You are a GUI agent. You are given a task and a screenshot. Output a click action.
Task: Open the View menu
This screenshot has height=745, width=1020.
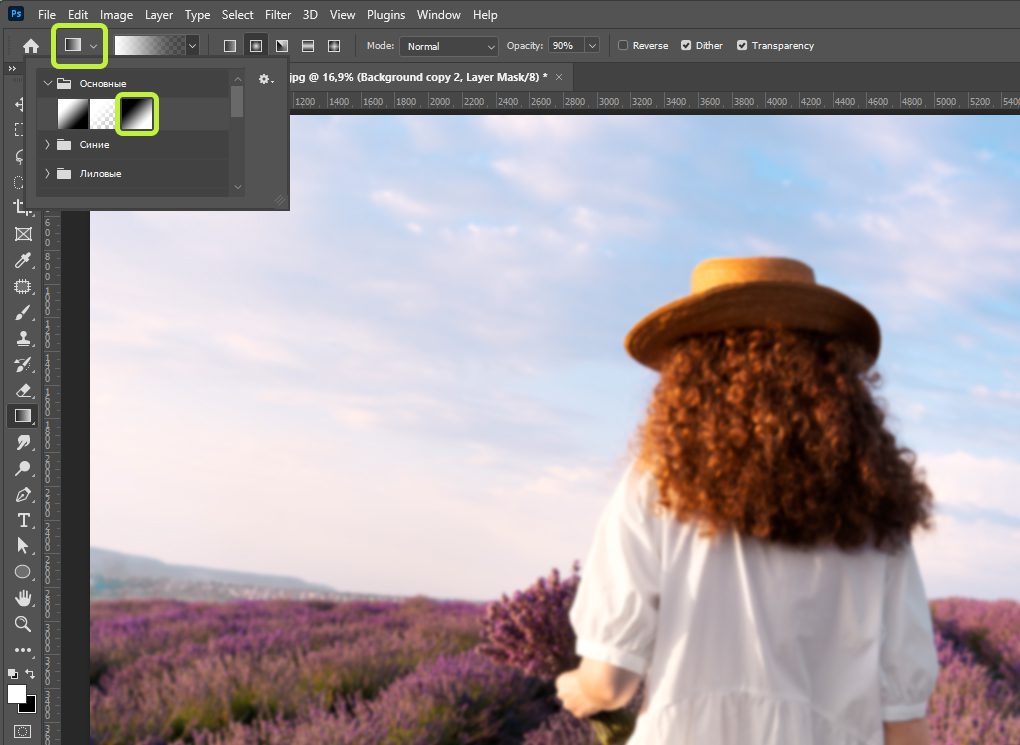pyautogui.click(x=342, y=14)
